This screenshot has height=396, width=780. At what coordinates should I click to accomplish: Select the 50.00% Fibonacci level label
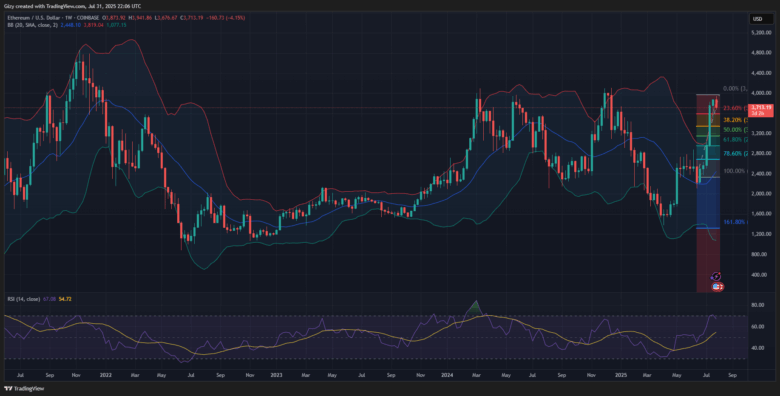coord(734,129)
